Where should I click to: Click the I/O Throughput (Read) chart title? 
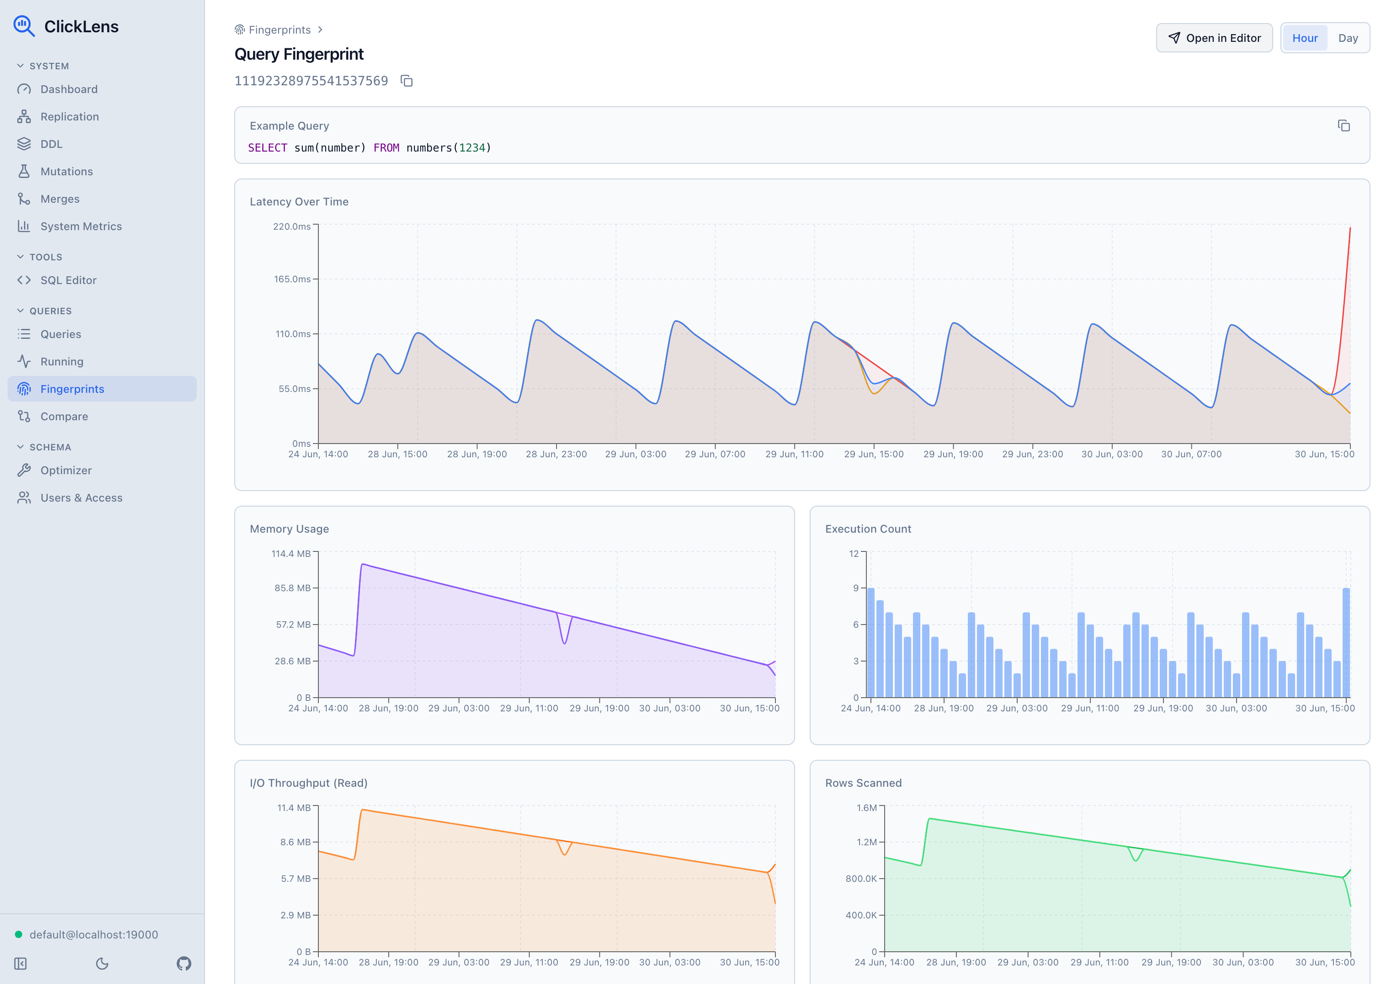(309, 783)
